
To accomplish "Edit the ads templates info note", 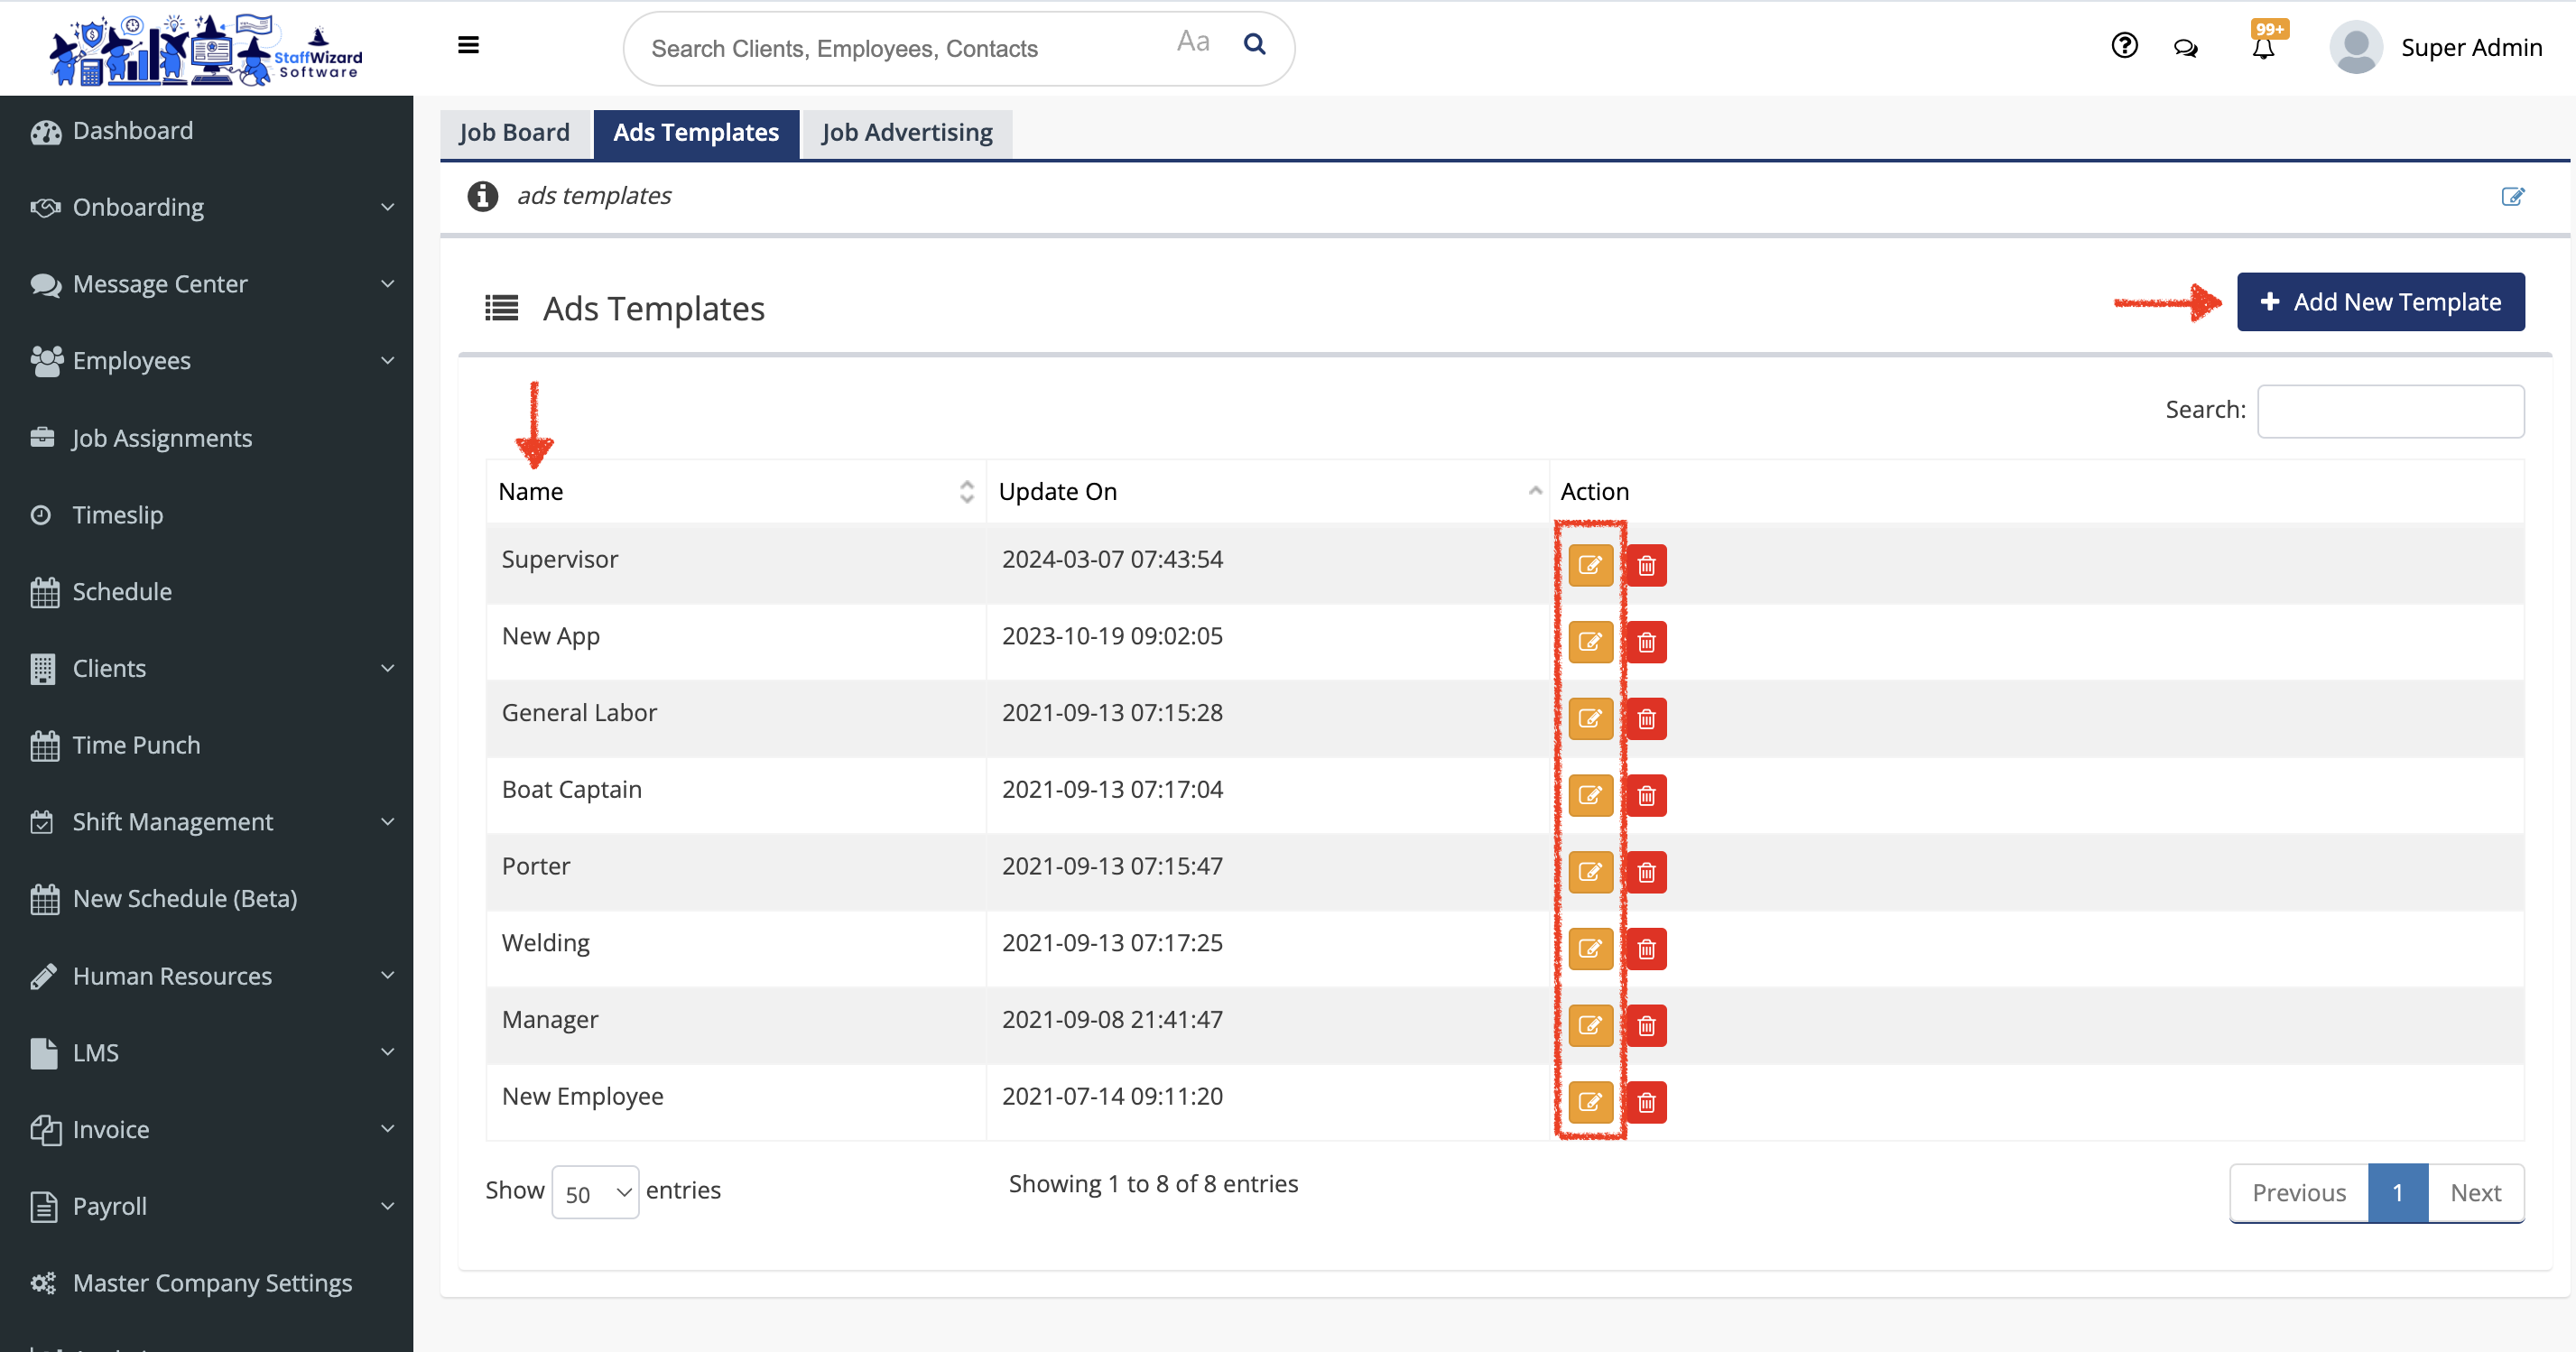I will coord(2512,196).
